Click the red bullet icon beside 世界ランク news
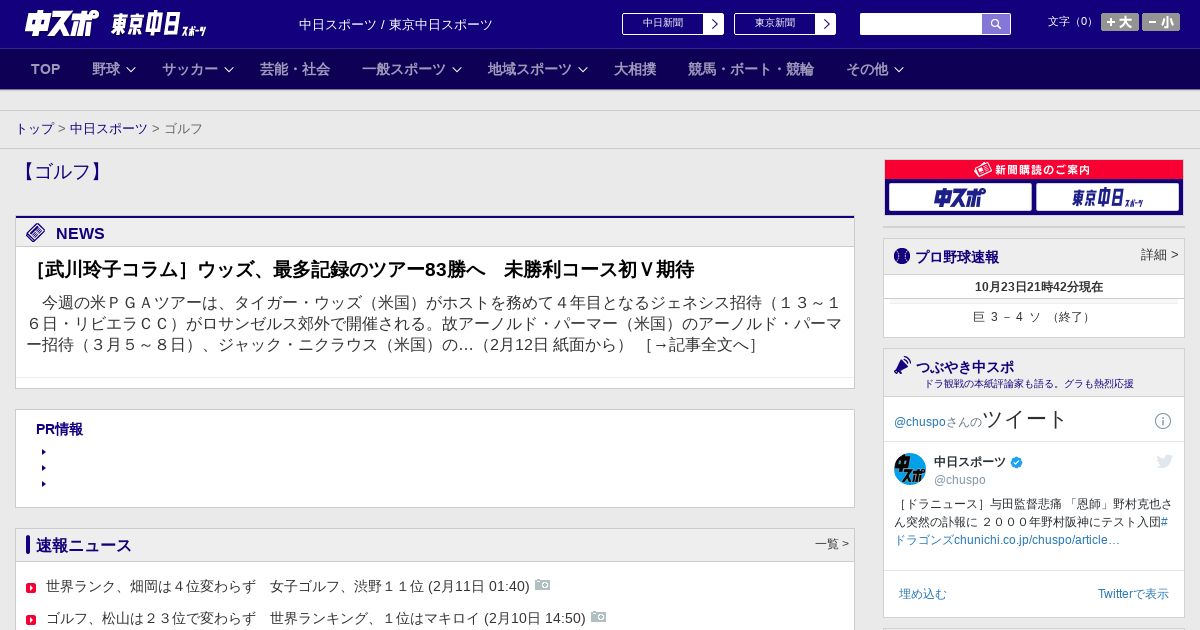The height and width of the screenshot is (630, 1200). click(31, 588)
